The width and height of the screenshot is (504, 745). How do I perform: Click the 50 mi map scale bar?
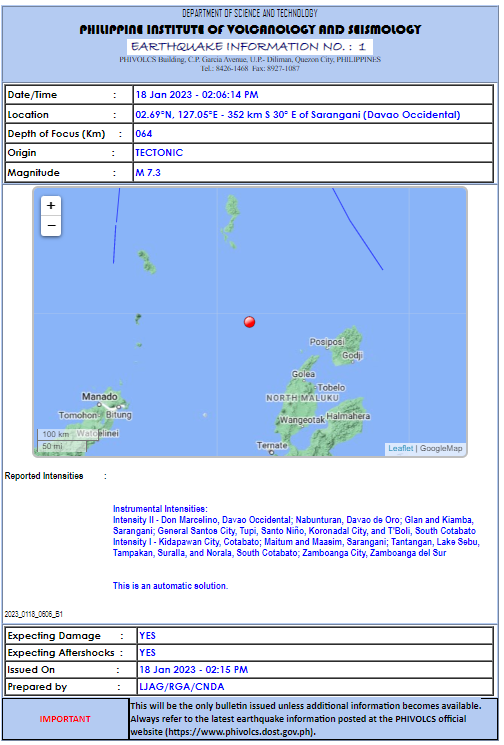pos(62,446)
